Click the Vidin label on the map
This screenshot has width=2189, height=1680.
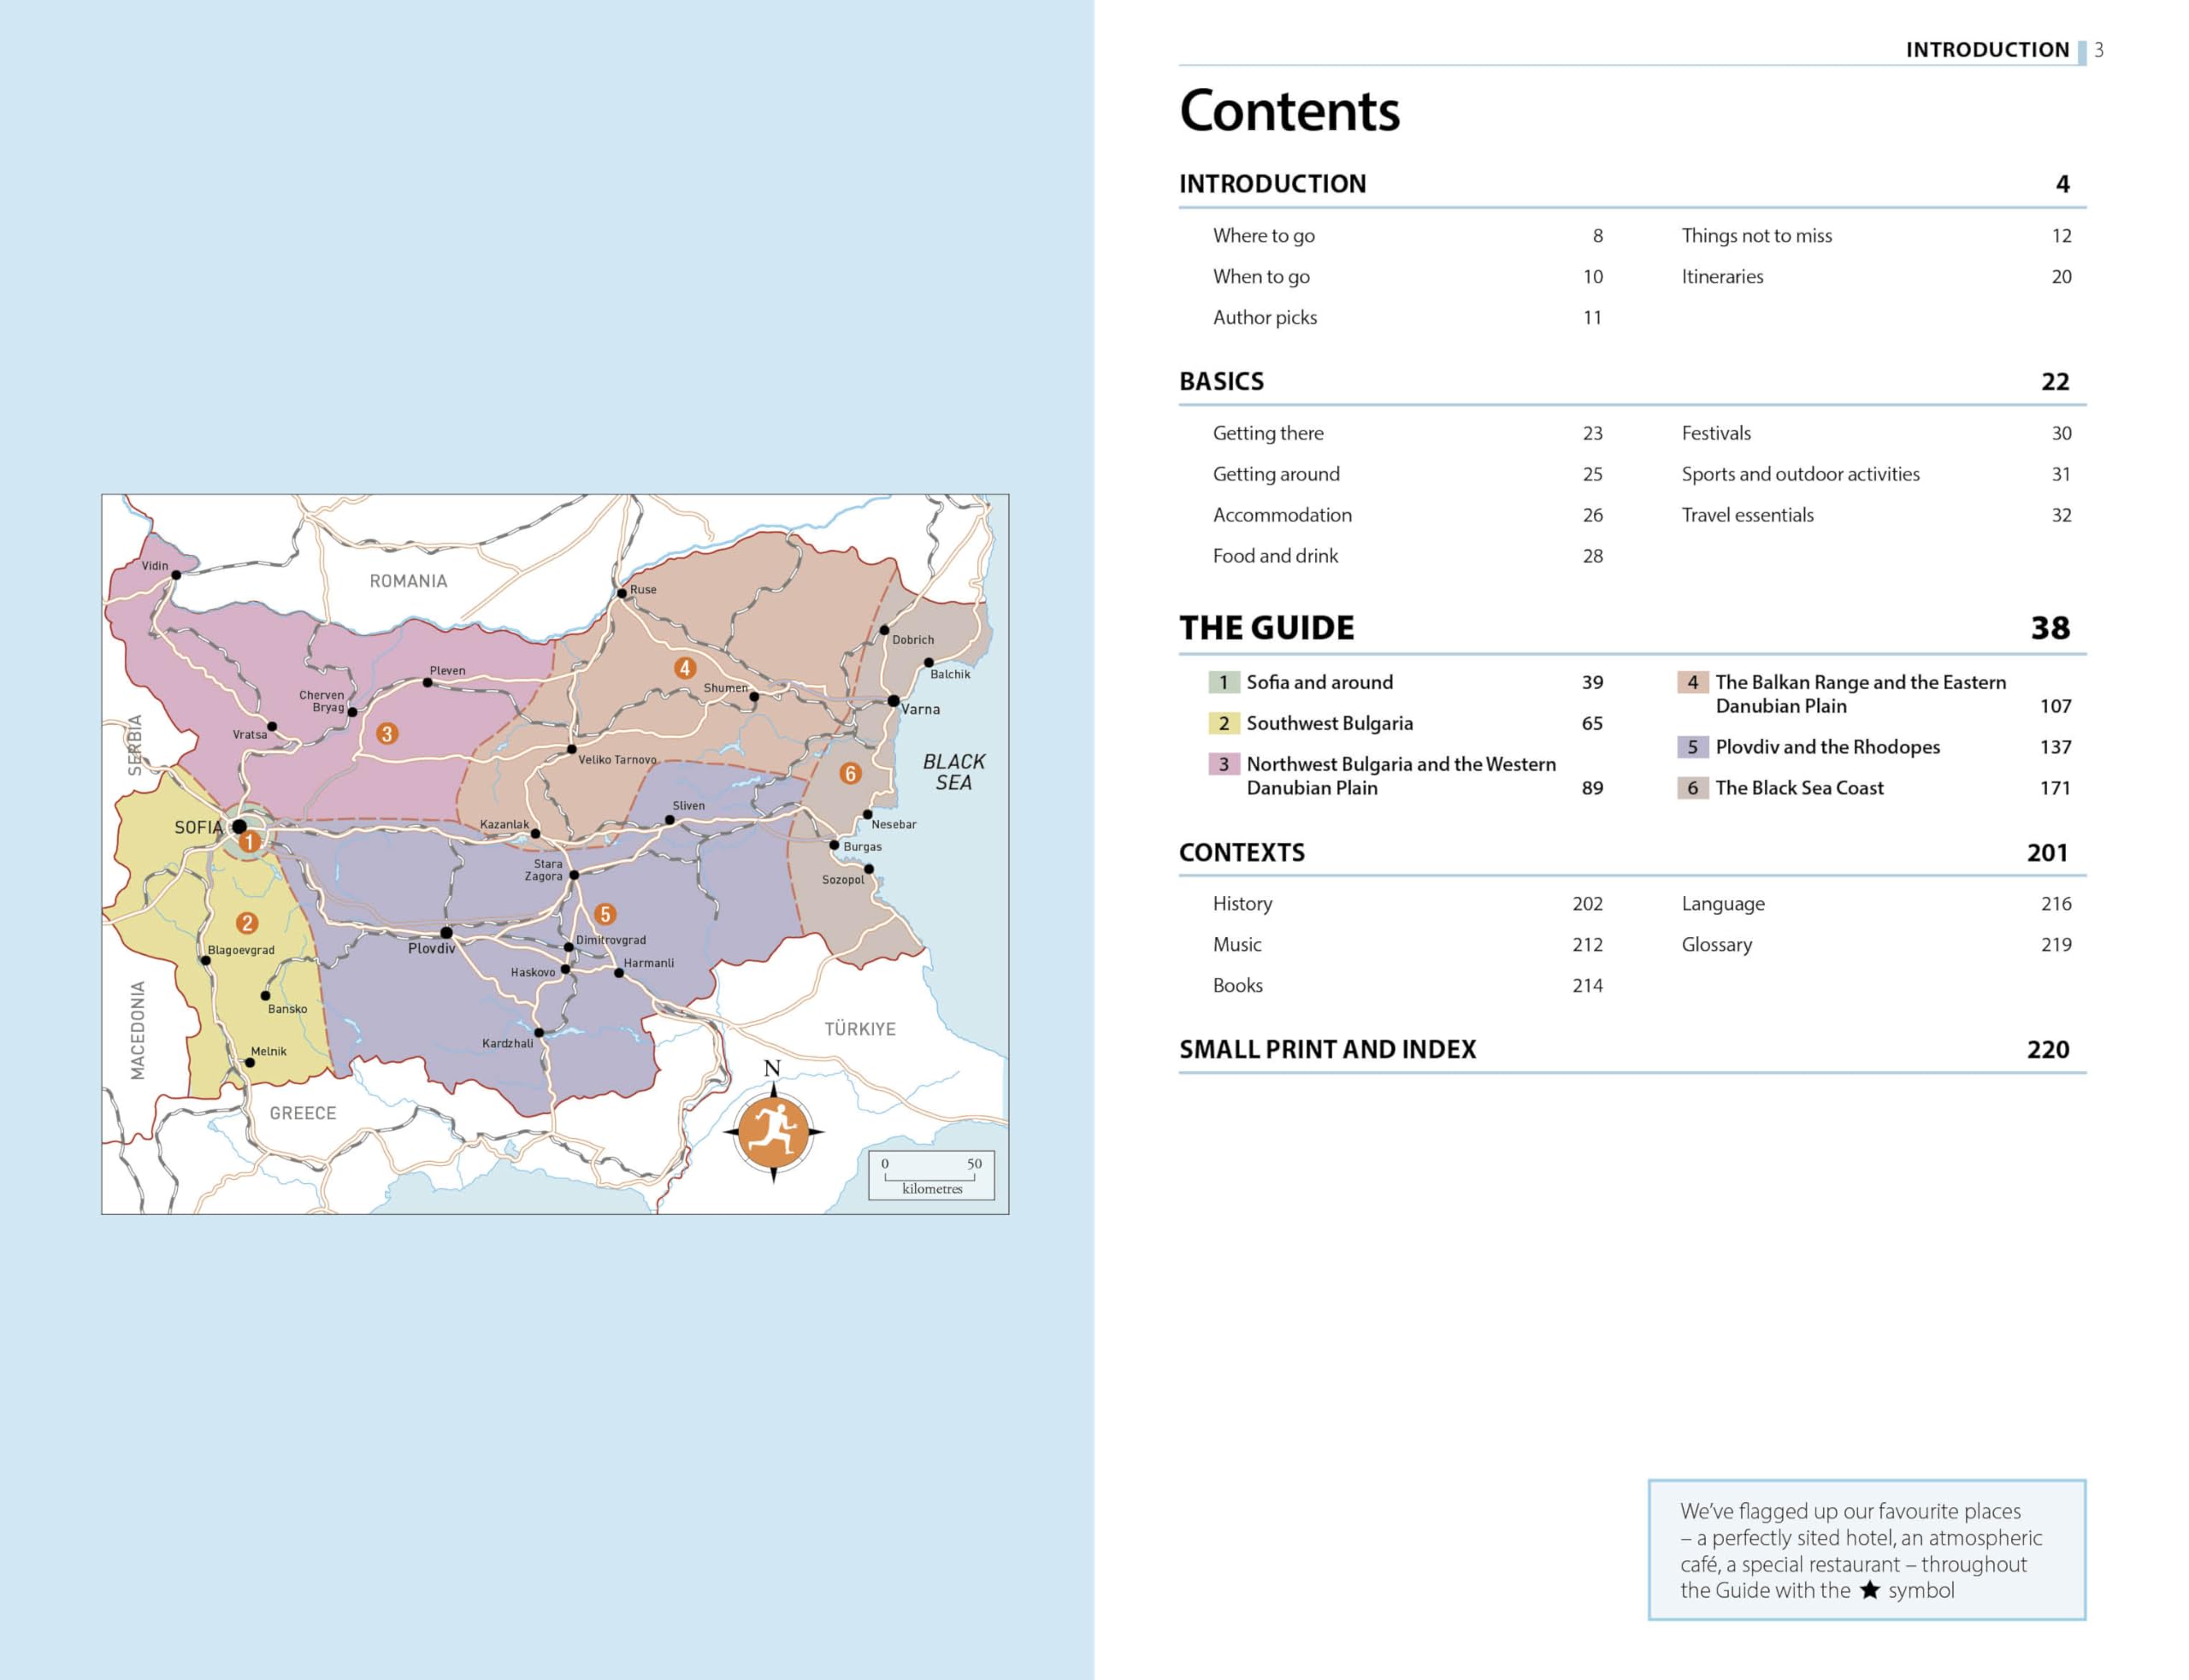154,565
